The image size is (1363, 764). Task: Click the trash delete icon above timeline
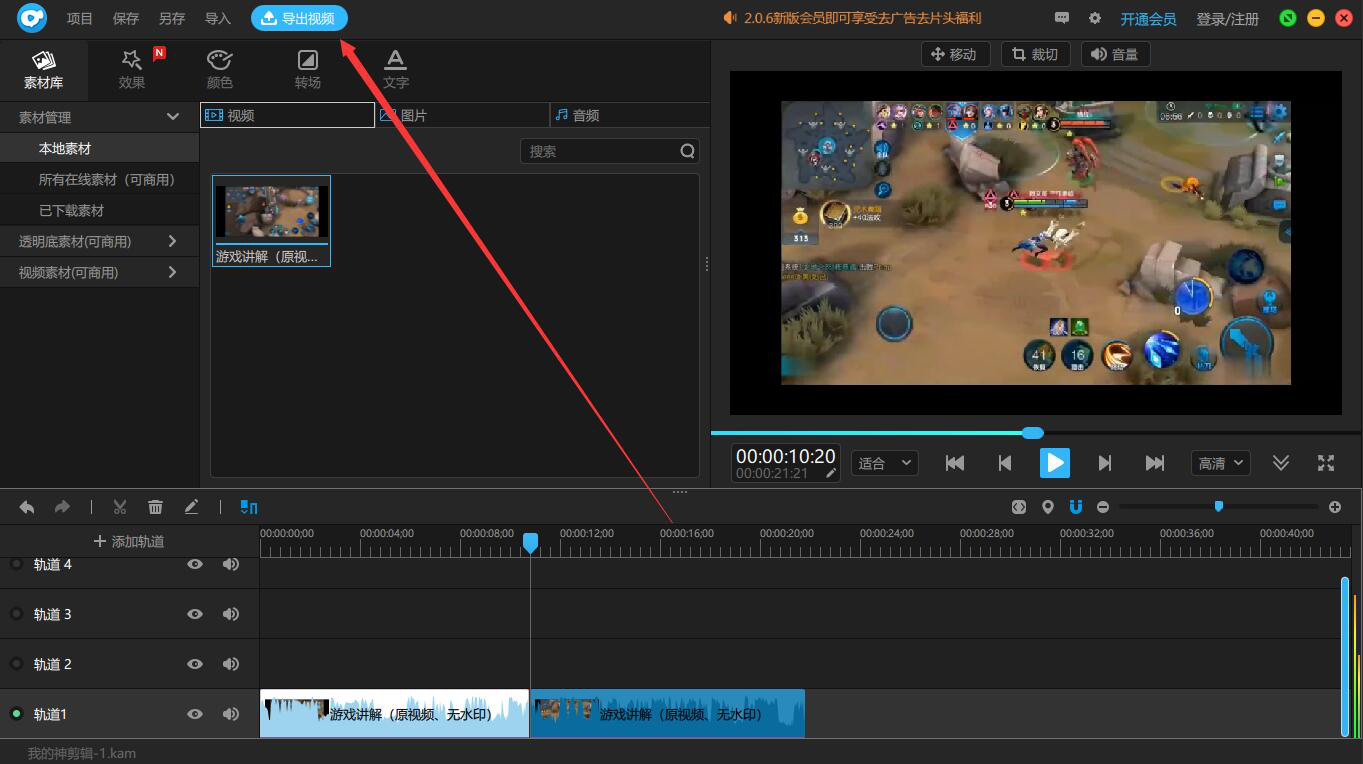click(155, 507)
